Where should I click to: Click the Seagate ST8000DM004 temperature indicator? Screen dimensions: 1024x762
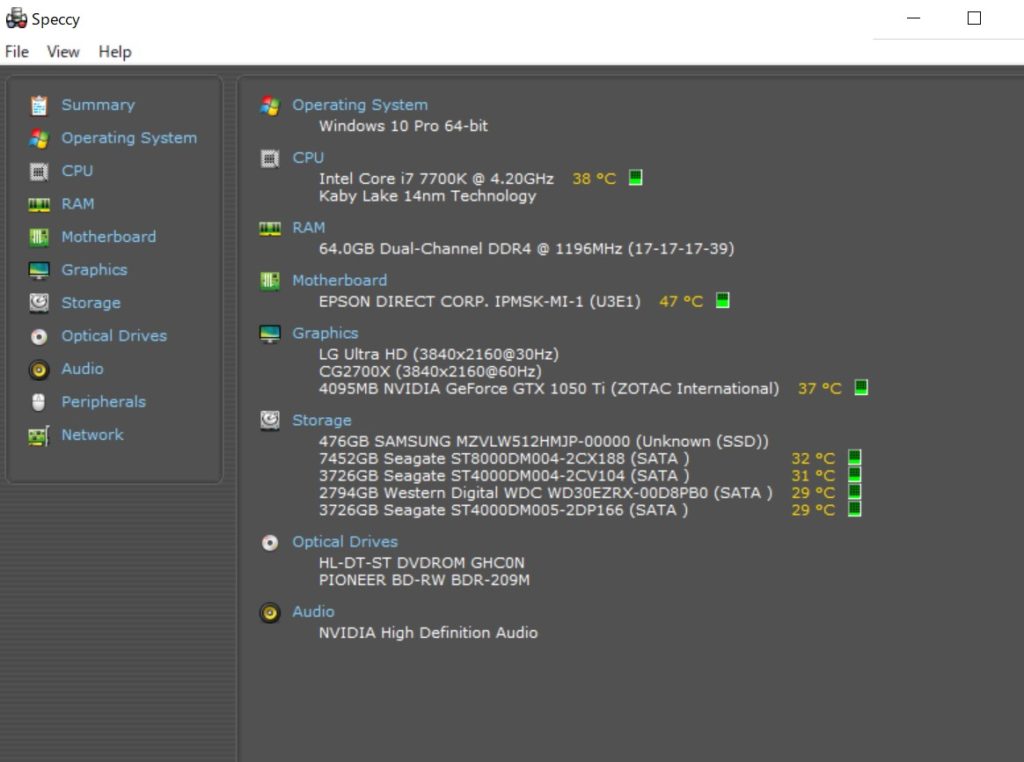point(854,458)
